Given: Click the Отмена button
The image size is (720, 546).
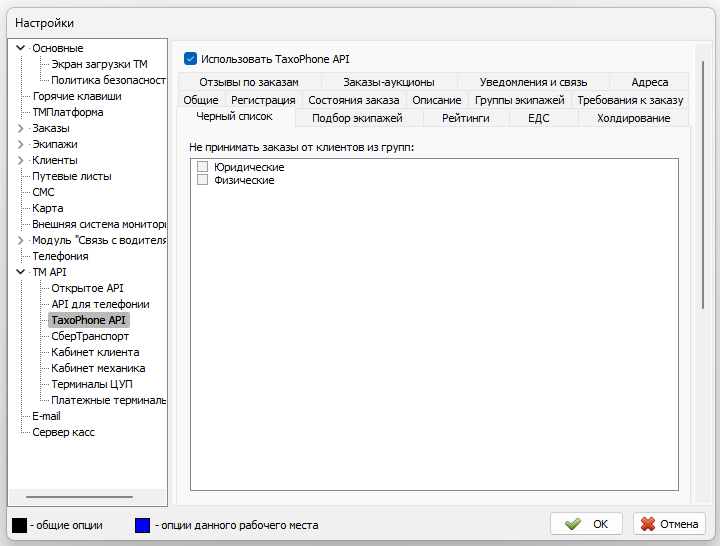Looking at the screenshot, I should click(669, 524).
